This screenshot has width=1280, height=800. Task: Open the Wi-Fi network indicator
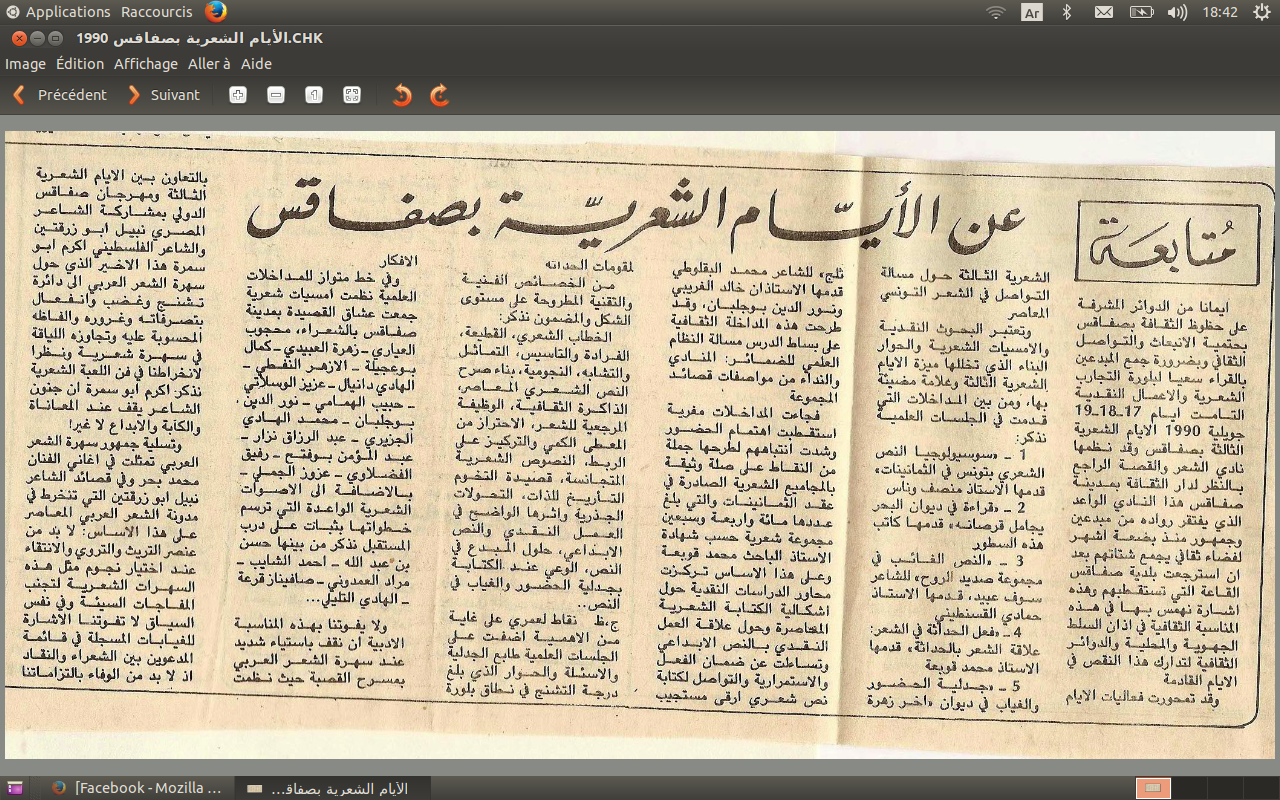(x=995, y=12)
